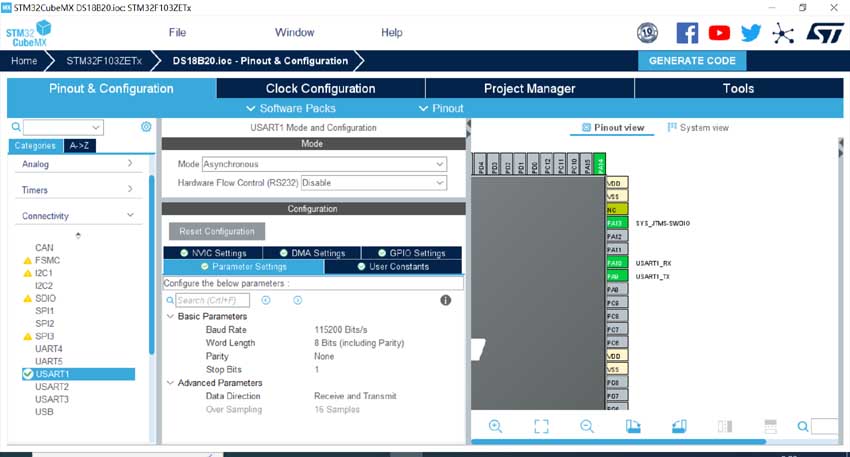The height and width of the screenshot is (457, 850).
Task: Open the gear settings icon in the left panel
Action: (x=146, y=127)
